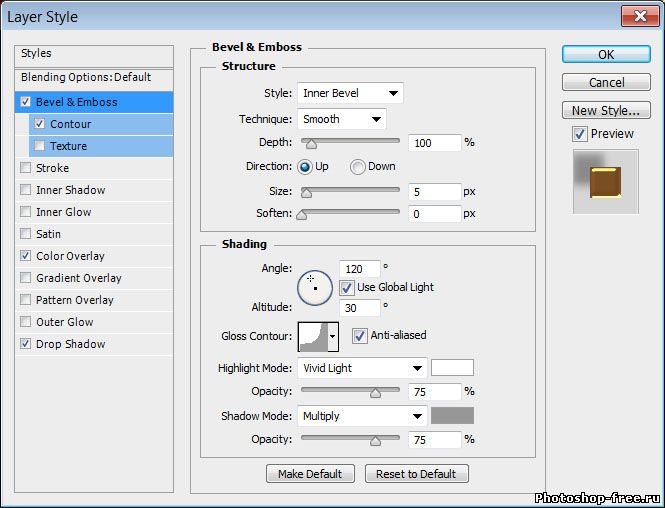
Task: Click the white Highlight Mode color swatch
Action: coord(452,368)
